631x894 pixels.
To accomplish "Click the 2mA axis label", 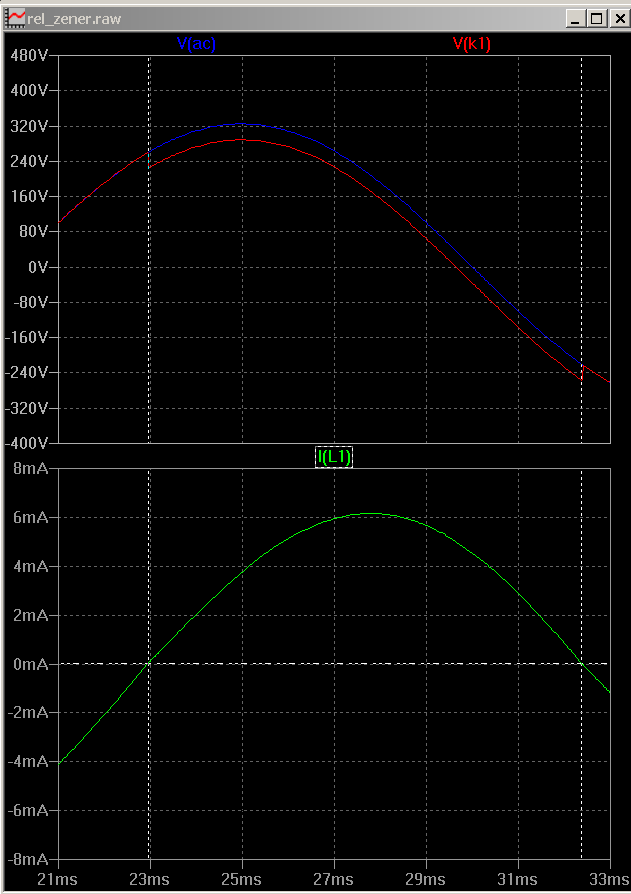I will (x=31, y=615).
